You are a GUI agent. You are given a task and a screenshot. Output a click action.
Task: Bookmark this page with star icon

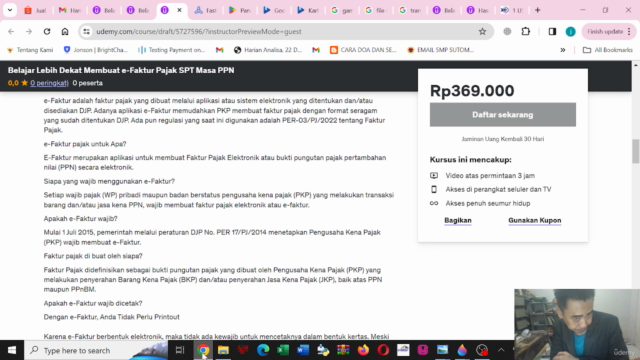point(482,31)
